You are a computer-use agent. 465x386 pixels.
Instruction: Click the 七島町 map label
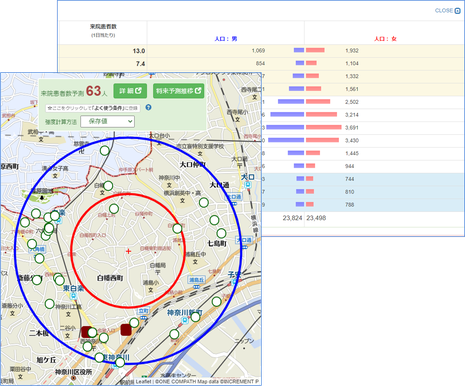(x=217, y=243)
